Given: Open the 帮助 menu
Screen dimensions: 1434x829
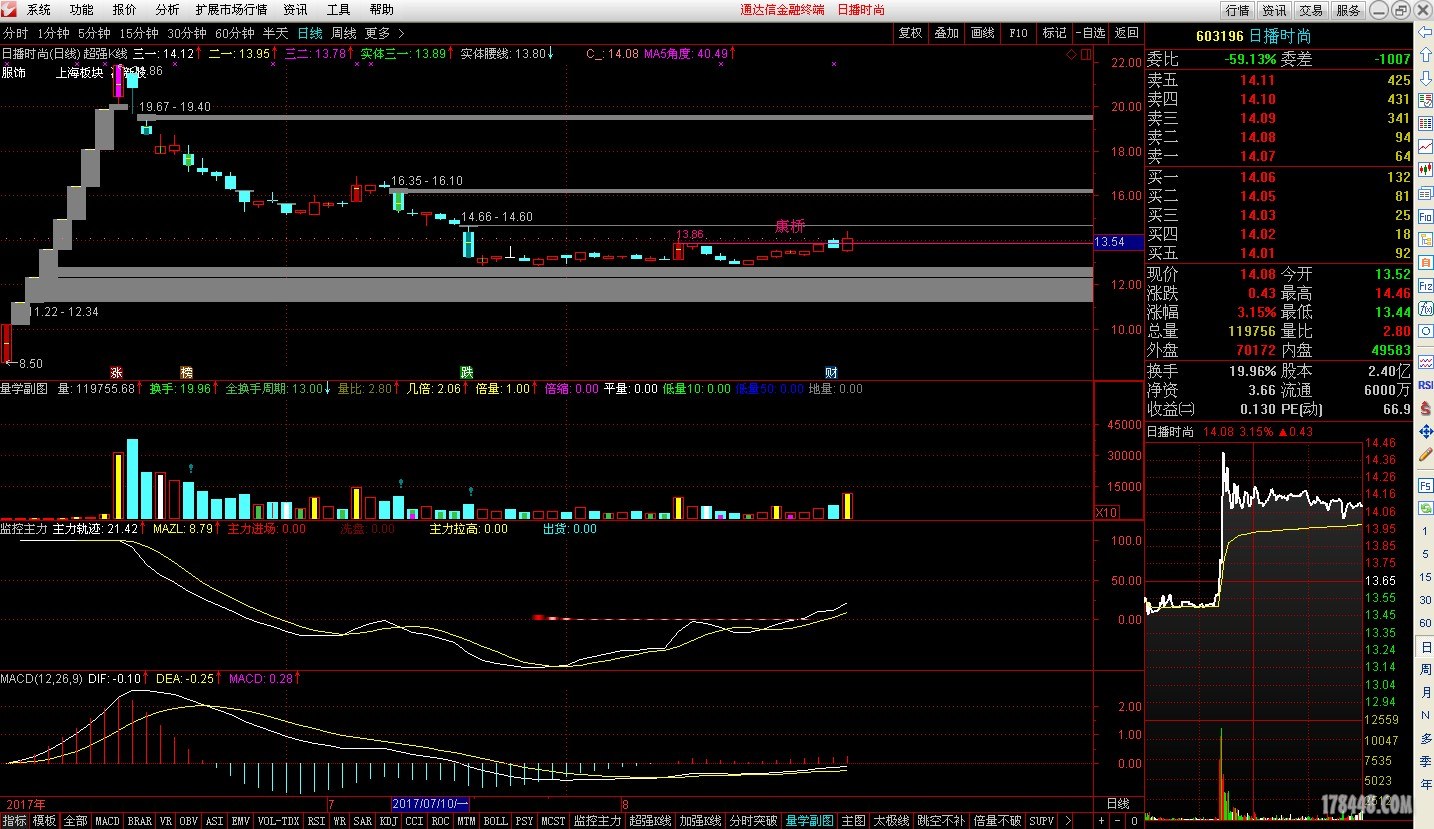Looking at the screenshot, I should tap(382, 10).
